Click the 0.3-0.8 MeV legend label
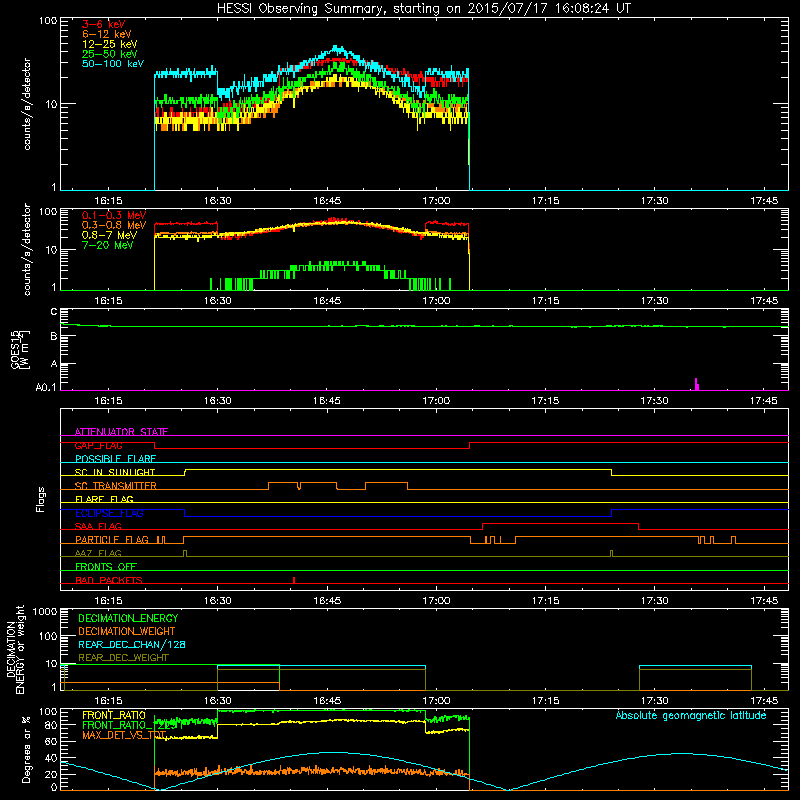Image resolution: width=800 pixels, height=800 pixels. click(x=114, y=225)
